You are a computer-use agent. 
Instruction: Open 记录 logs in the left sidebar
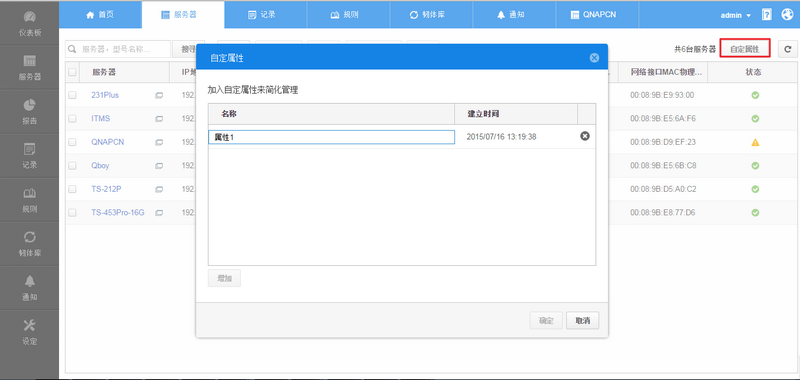[30, 156]
